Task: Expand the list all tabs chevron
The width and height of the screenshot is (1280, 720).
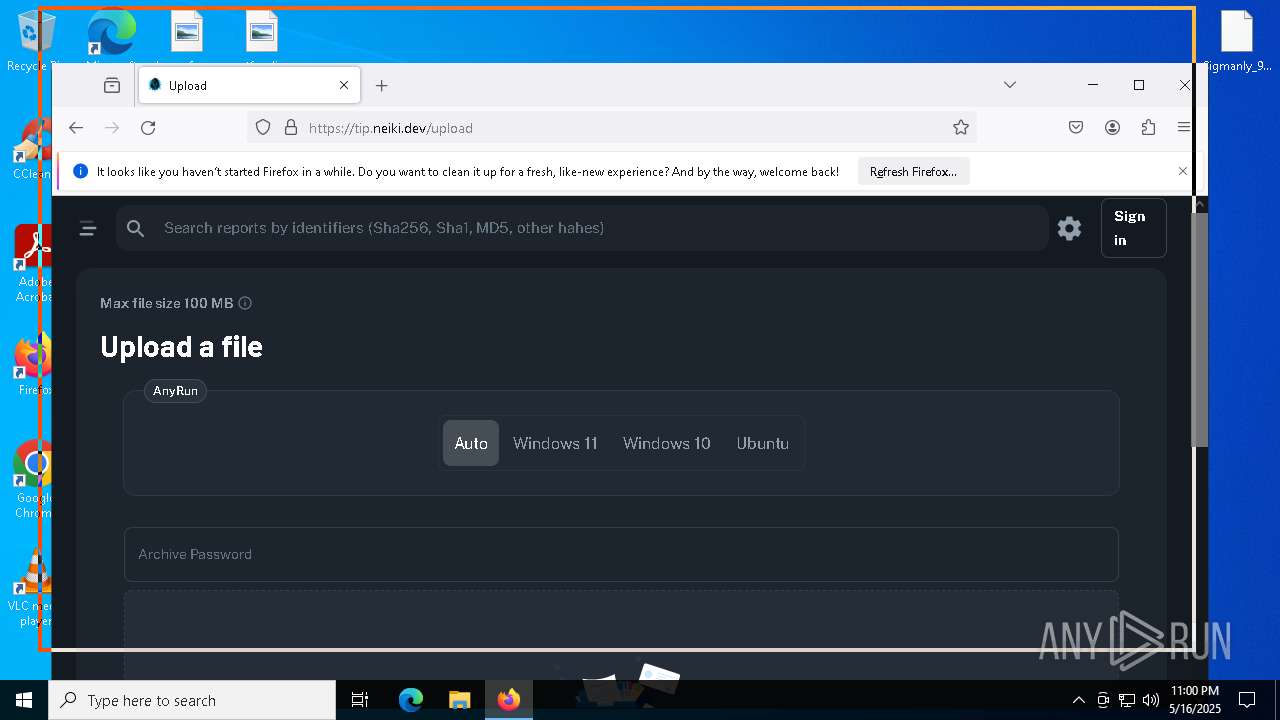Action: click(1010, 85)
